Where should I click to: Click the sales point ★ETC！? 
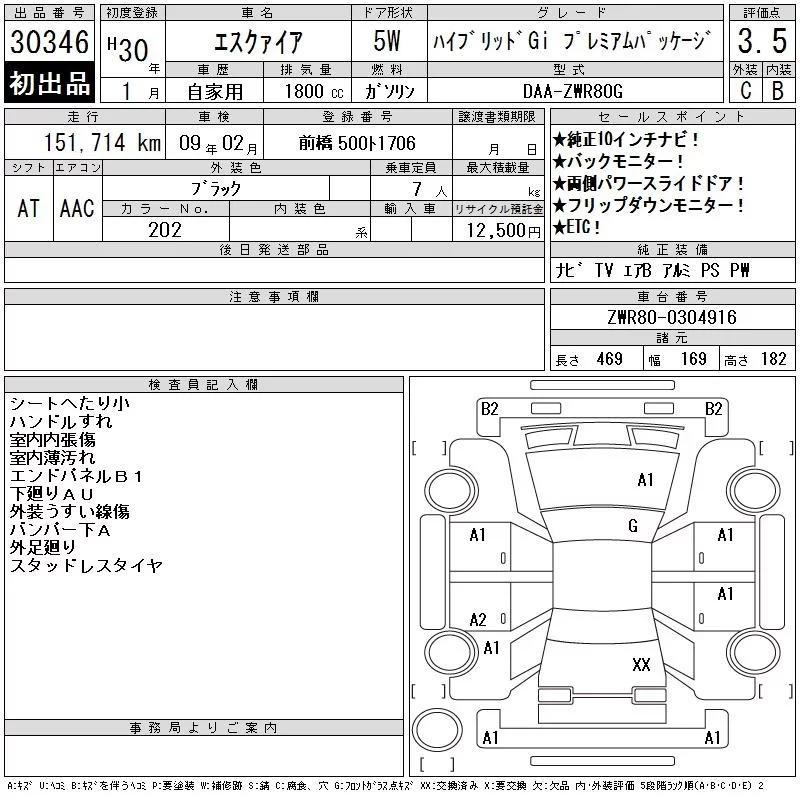577,227
